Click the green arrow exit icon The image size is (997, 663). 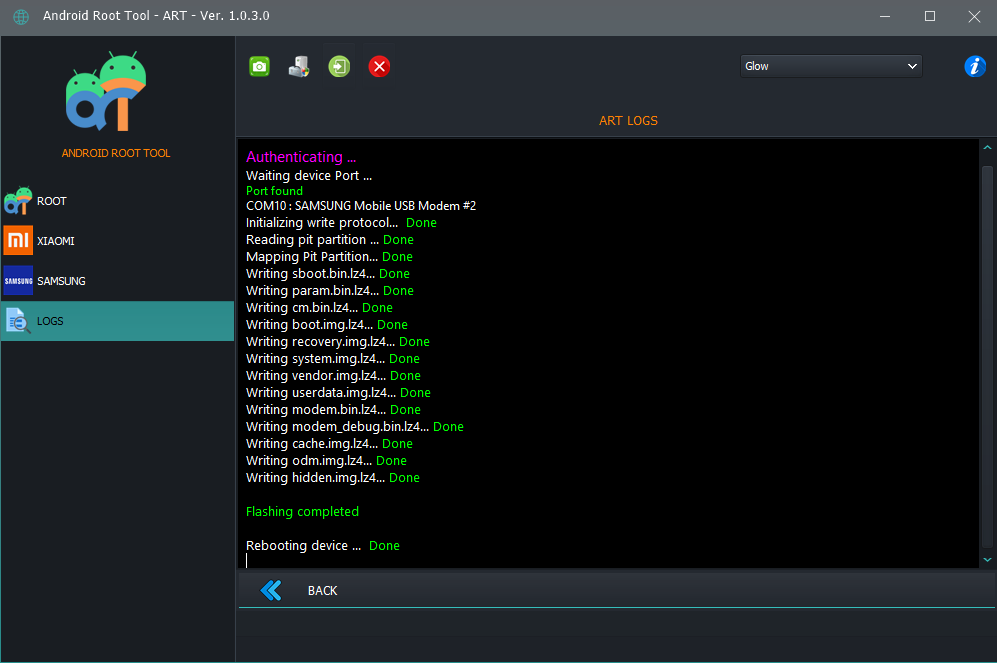tap(339, 66)
